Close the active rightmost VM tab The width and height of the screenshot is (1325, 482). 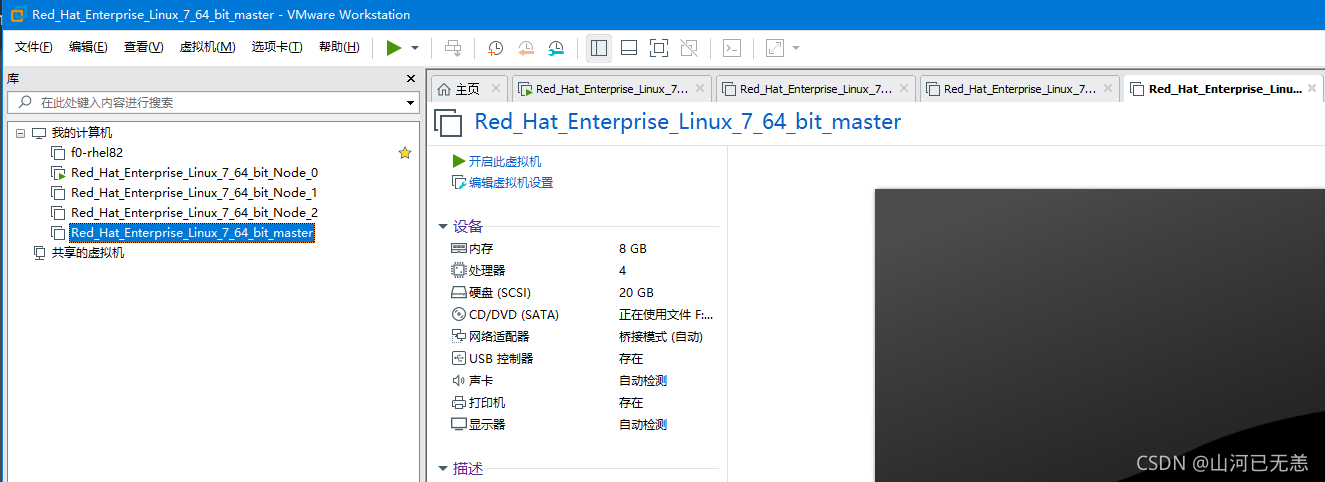point(1312,89)
